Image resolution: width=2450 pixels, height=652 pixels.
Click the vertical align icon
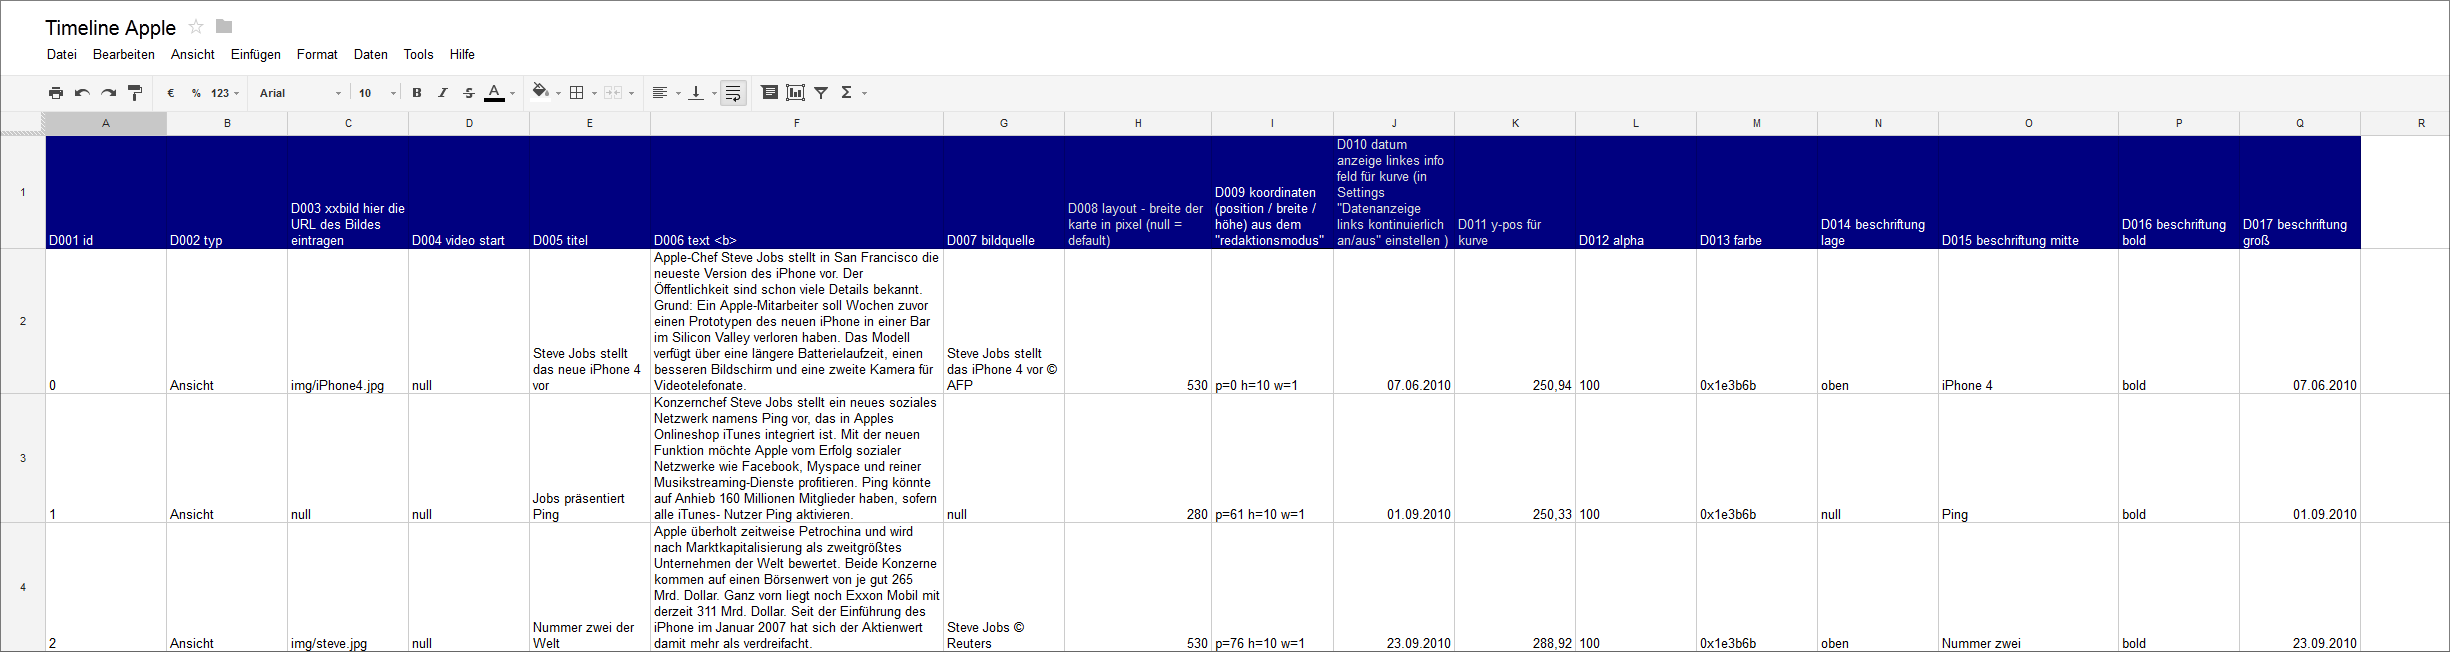696,93
